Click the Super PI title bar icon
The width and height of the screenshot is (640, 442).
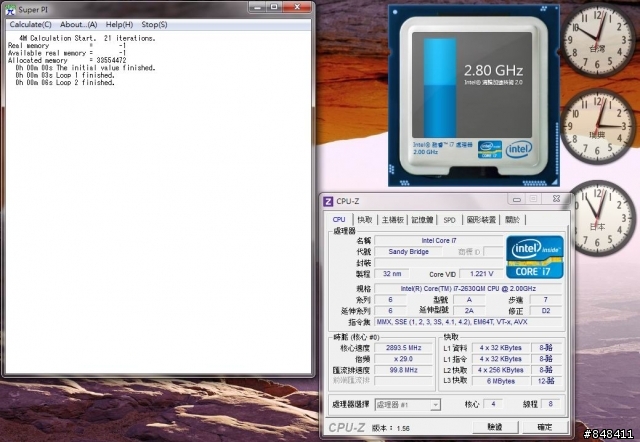click(11, 9)
